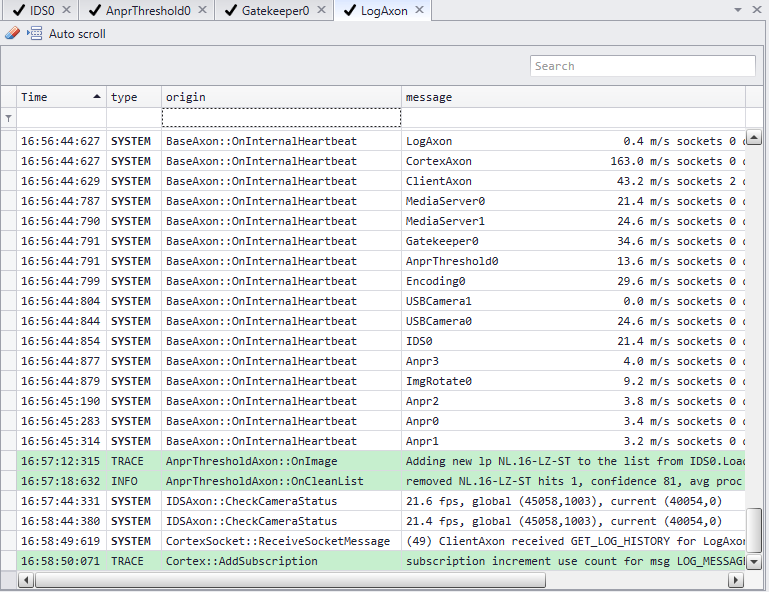Select the MediaServer0 message cell
769x592 pixels.
coord(573,201)
